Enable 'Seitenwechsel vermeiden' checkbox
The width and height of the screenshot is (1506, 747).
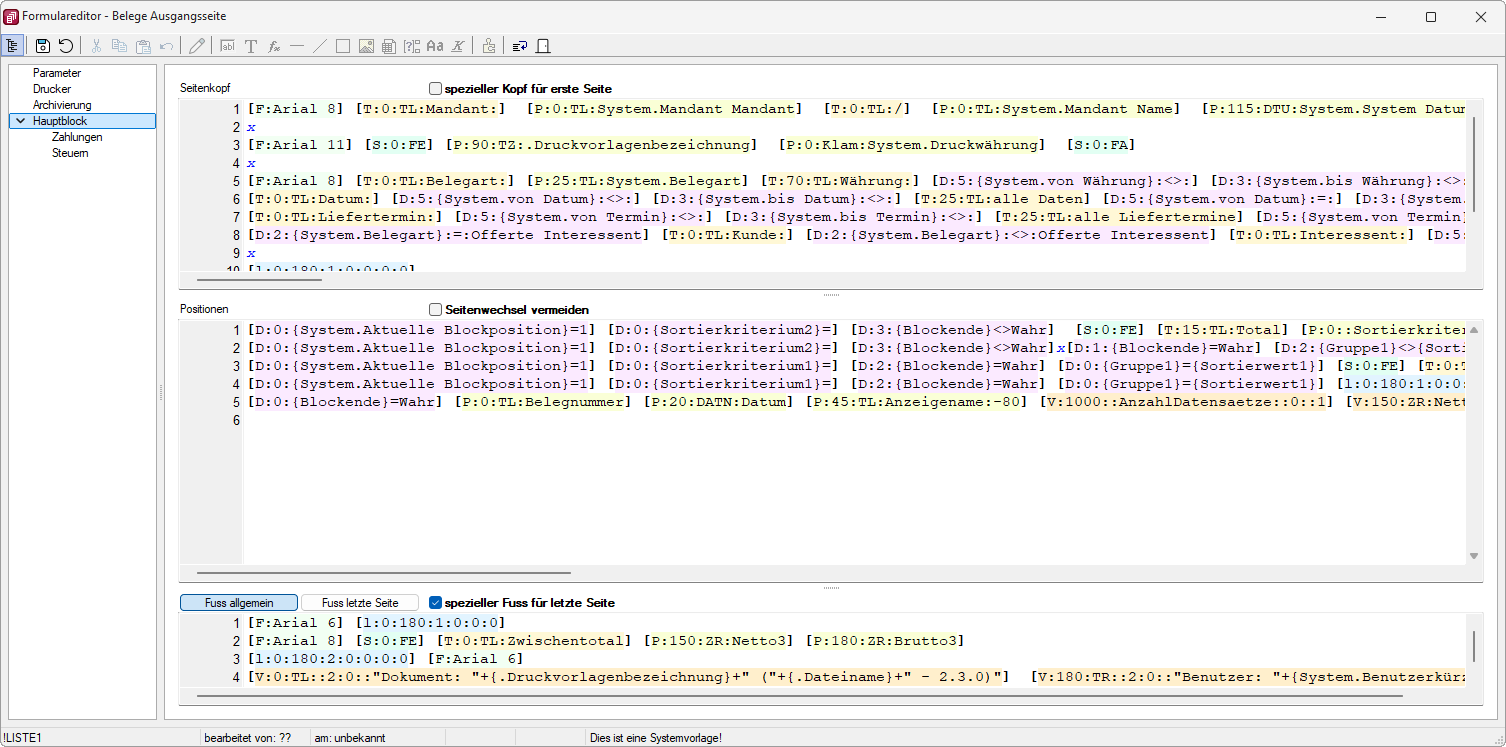pyautogui.click(x=435, y=310)
